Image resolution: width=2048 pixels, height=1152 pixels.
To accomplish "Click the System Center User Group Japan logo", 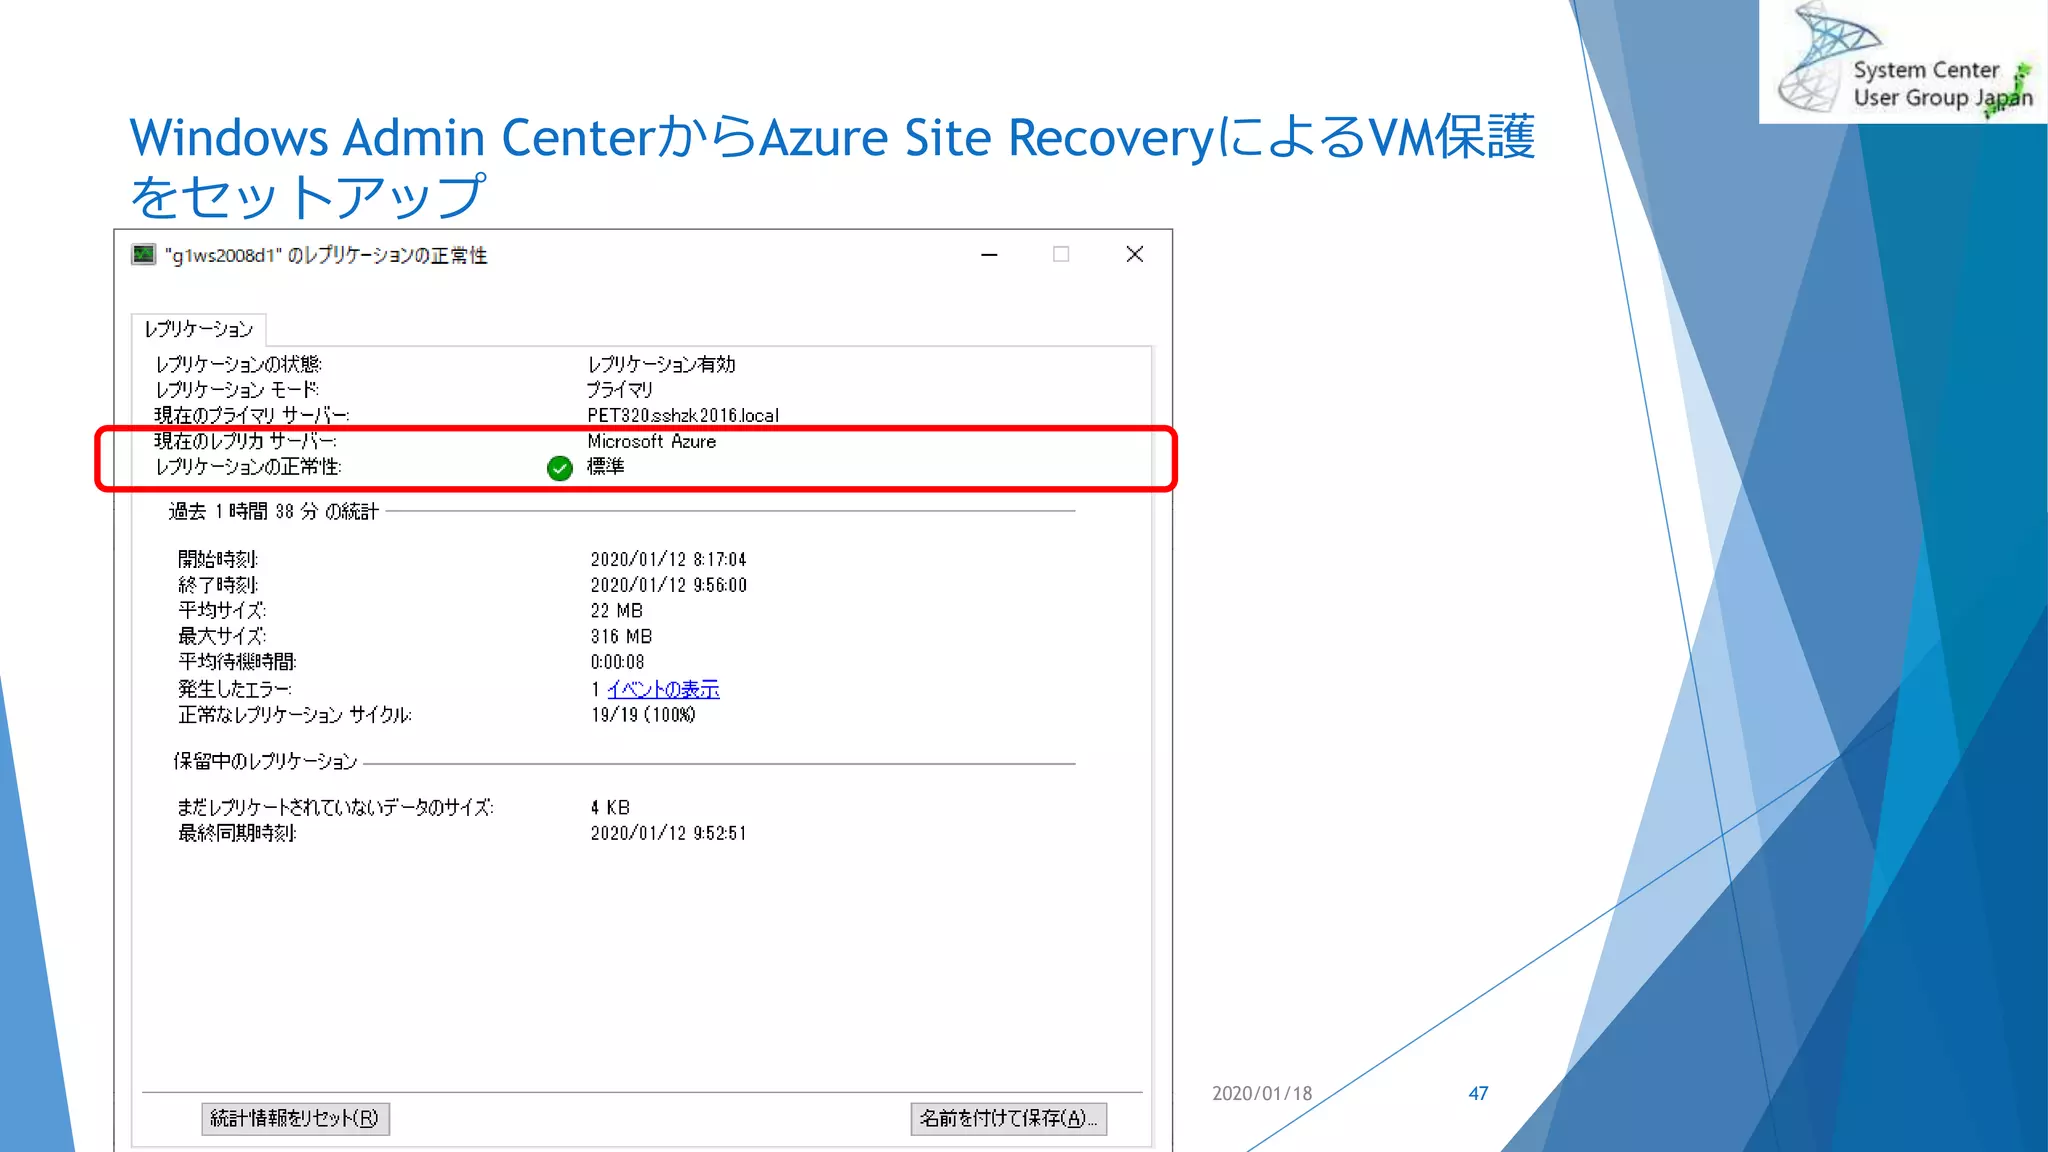I will pyautogui.click(x=1903, y=61).
